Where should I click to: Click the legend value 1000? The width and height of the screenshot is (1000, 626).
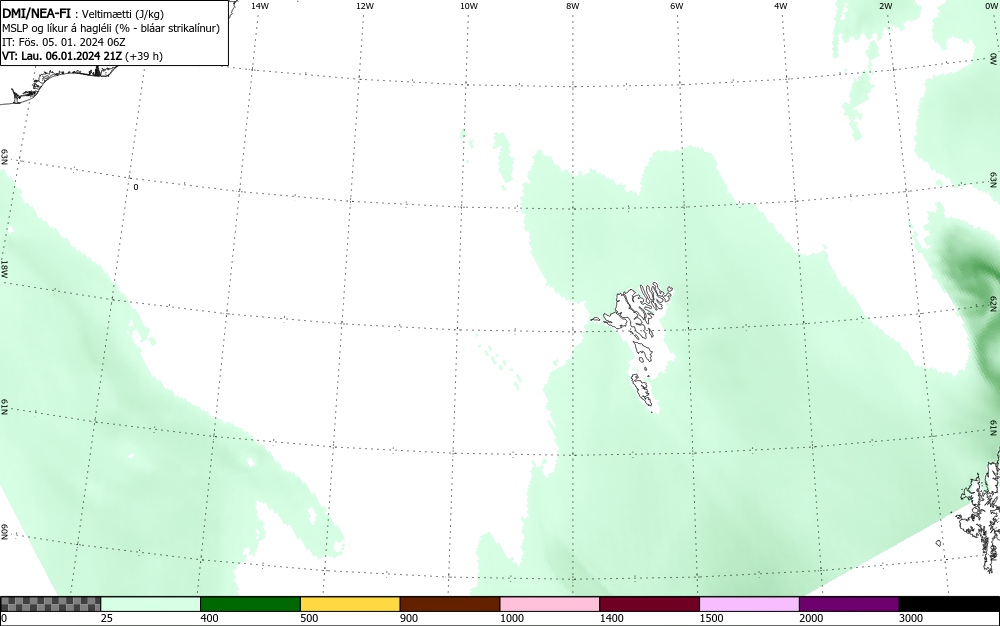pos(512,618)
